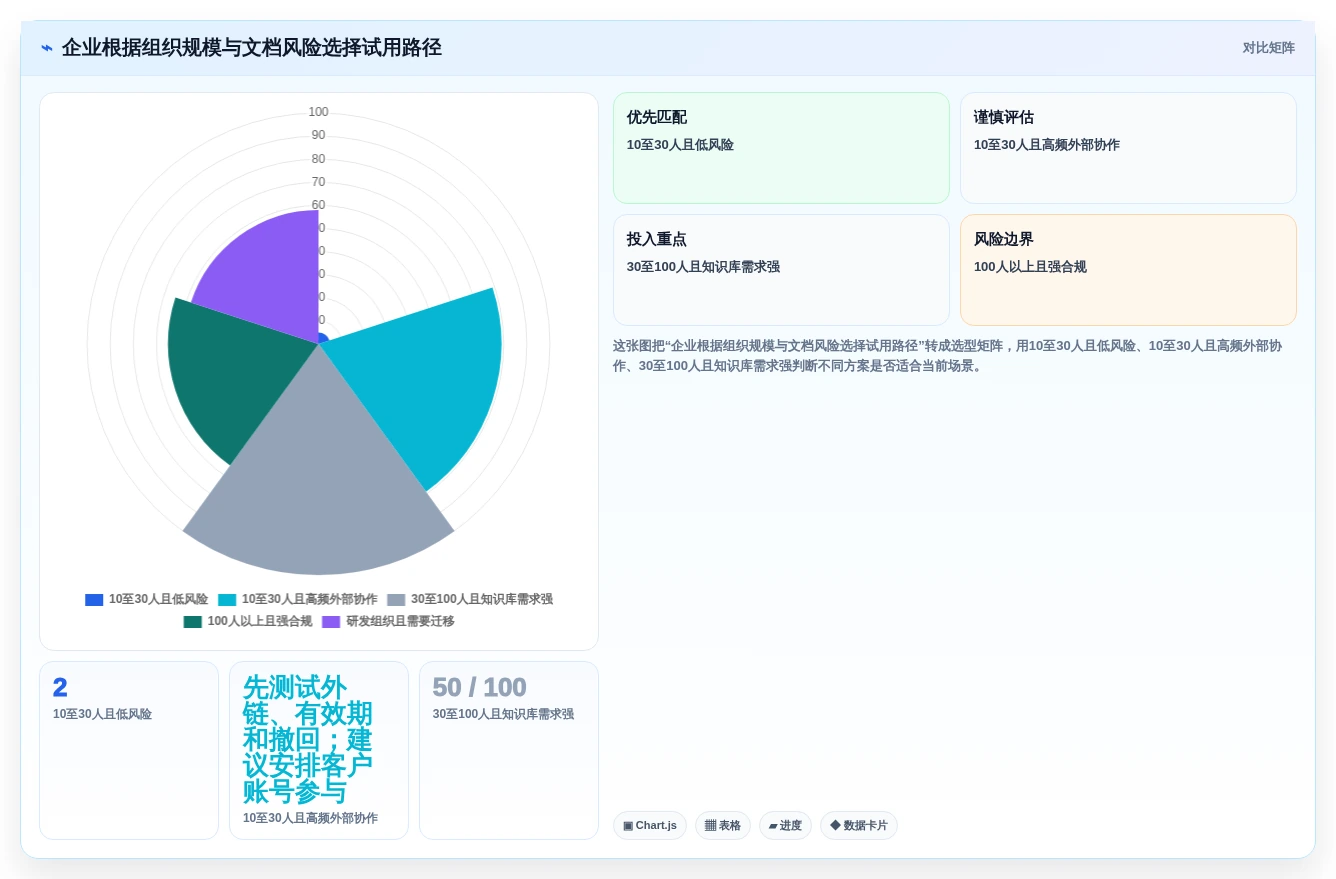Click the cyan 先测试外链 stat text
Viewport: 1336px width, 879px height.
click(308, 740)
